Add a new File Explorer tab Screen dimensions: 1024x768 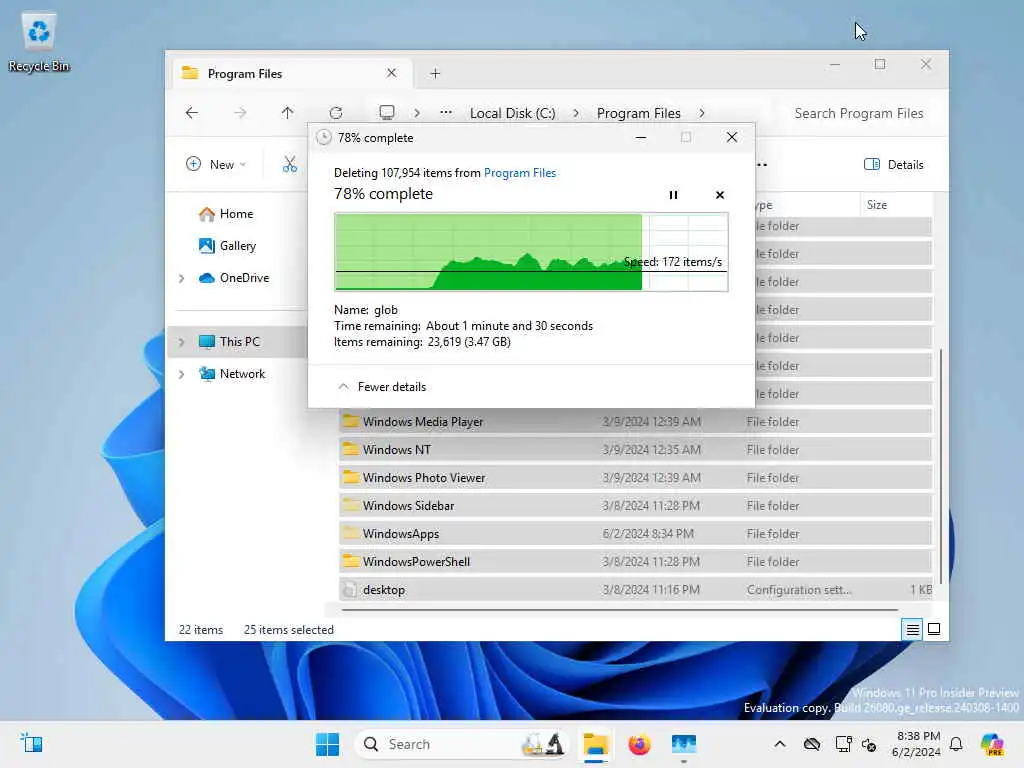[x=436, y=73]
